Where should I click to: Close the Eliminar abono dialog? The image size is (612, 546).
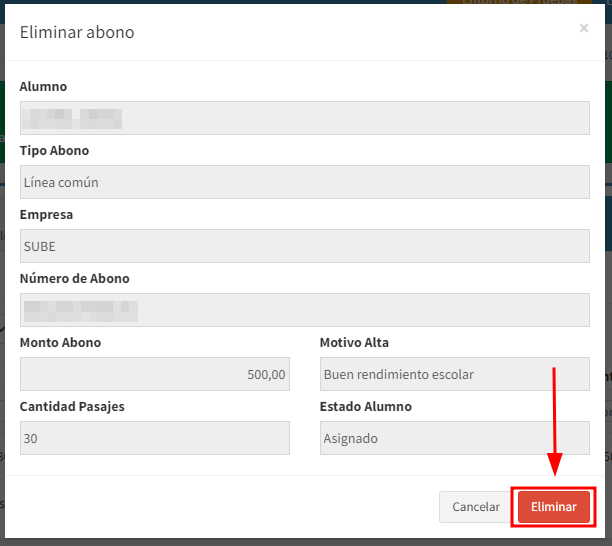(x=584, y=28)
